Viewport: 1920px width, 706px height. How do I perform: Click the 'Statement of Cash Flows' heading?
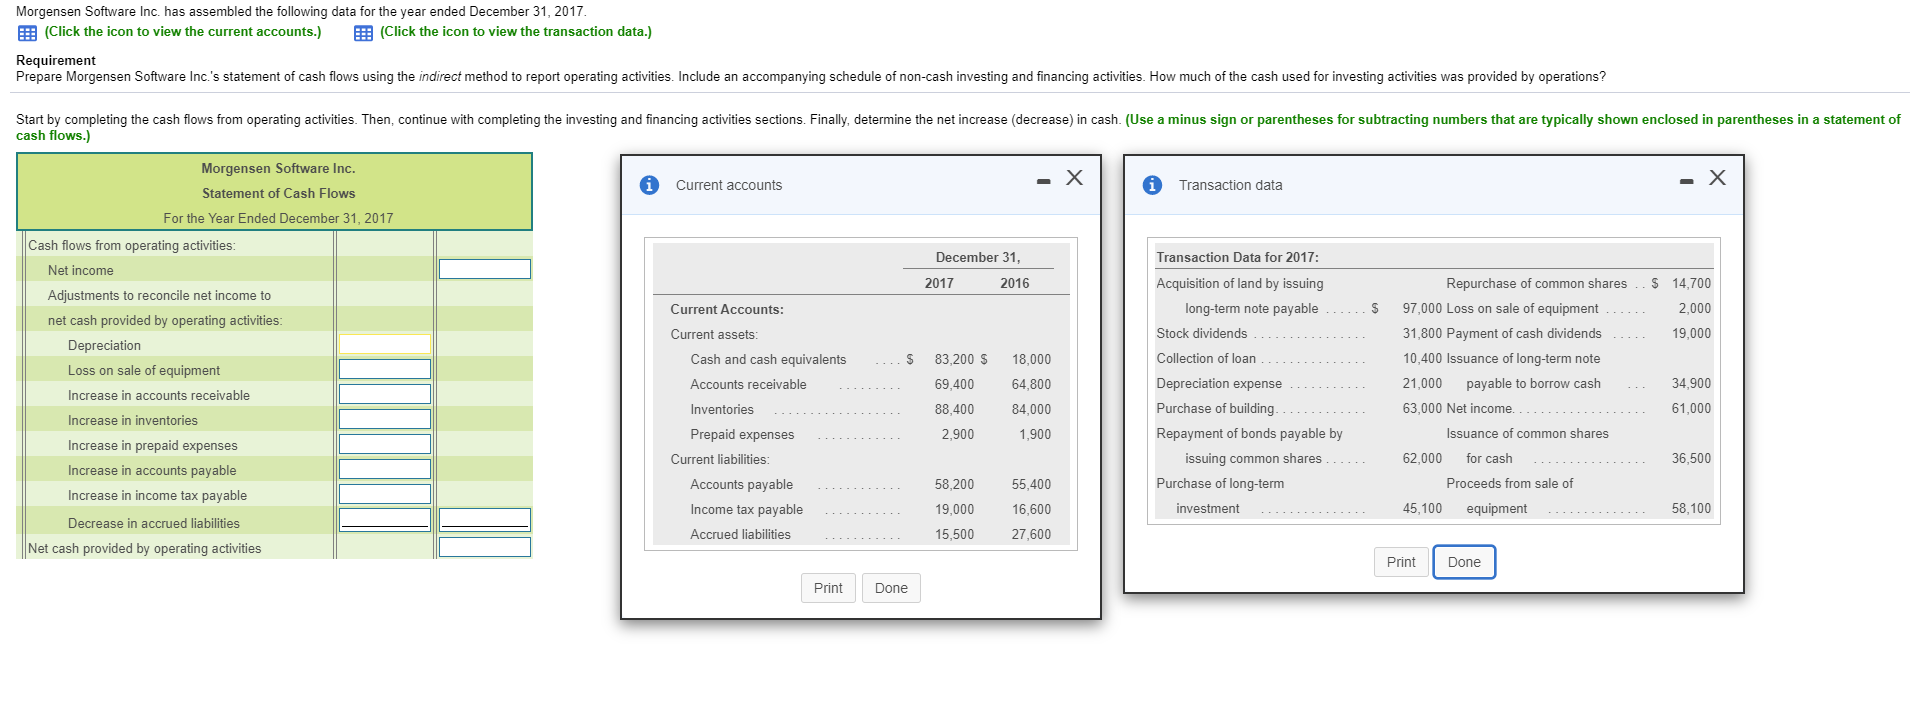point(278,193)
